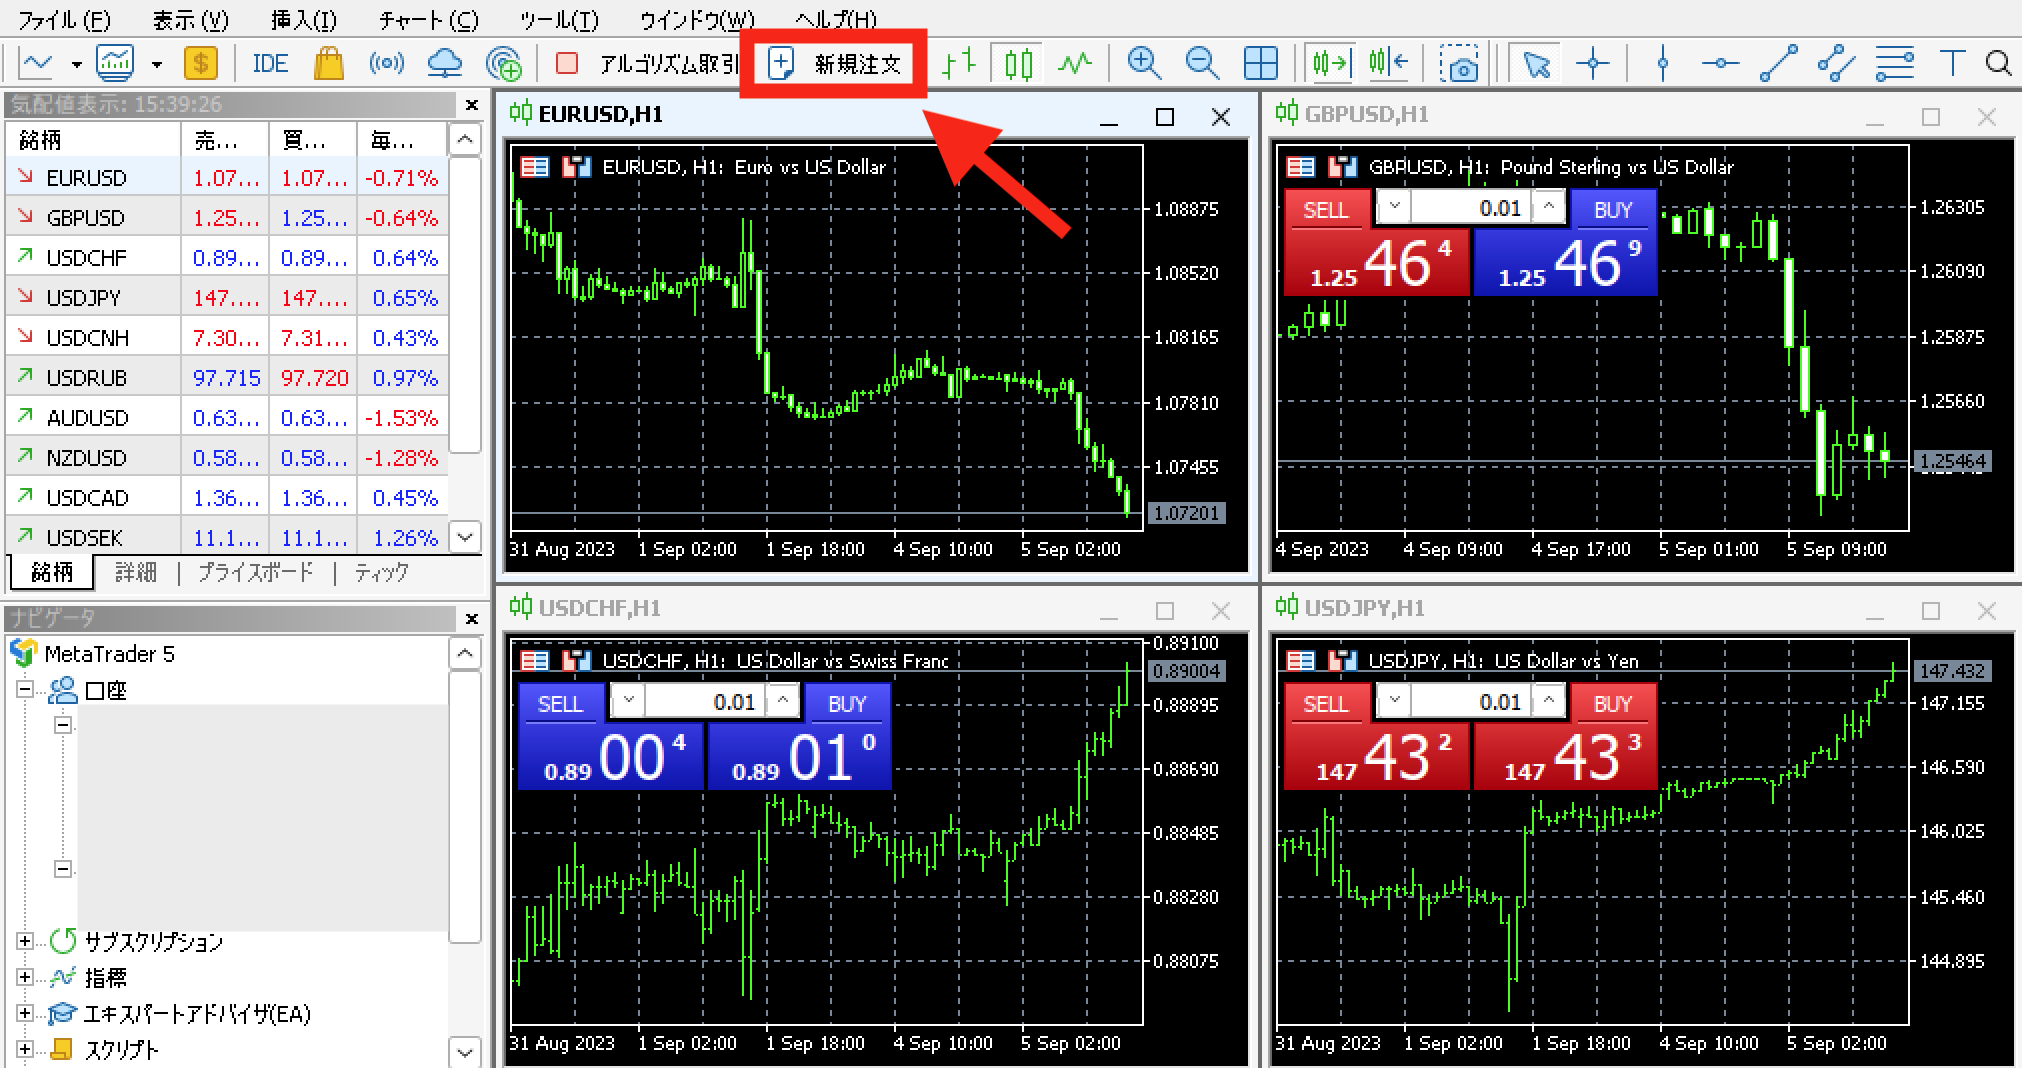Screen dimensions: 2022x1068
Task: Take a chart screenshot with camera icon
Action: point(1460,64)
